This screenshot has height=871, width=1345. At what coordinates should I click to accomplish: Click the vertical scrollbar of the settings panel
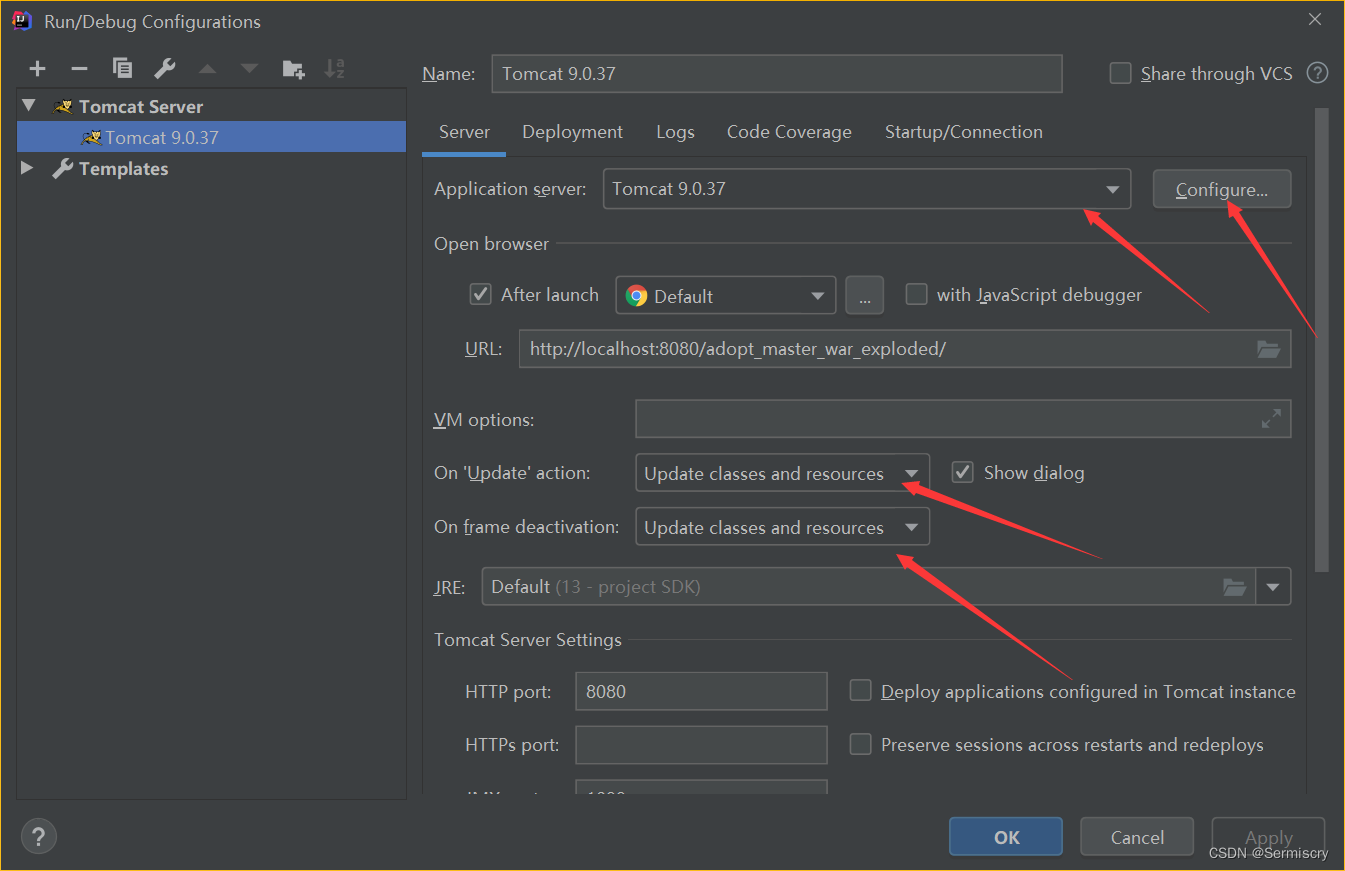tap(1321, 340)
